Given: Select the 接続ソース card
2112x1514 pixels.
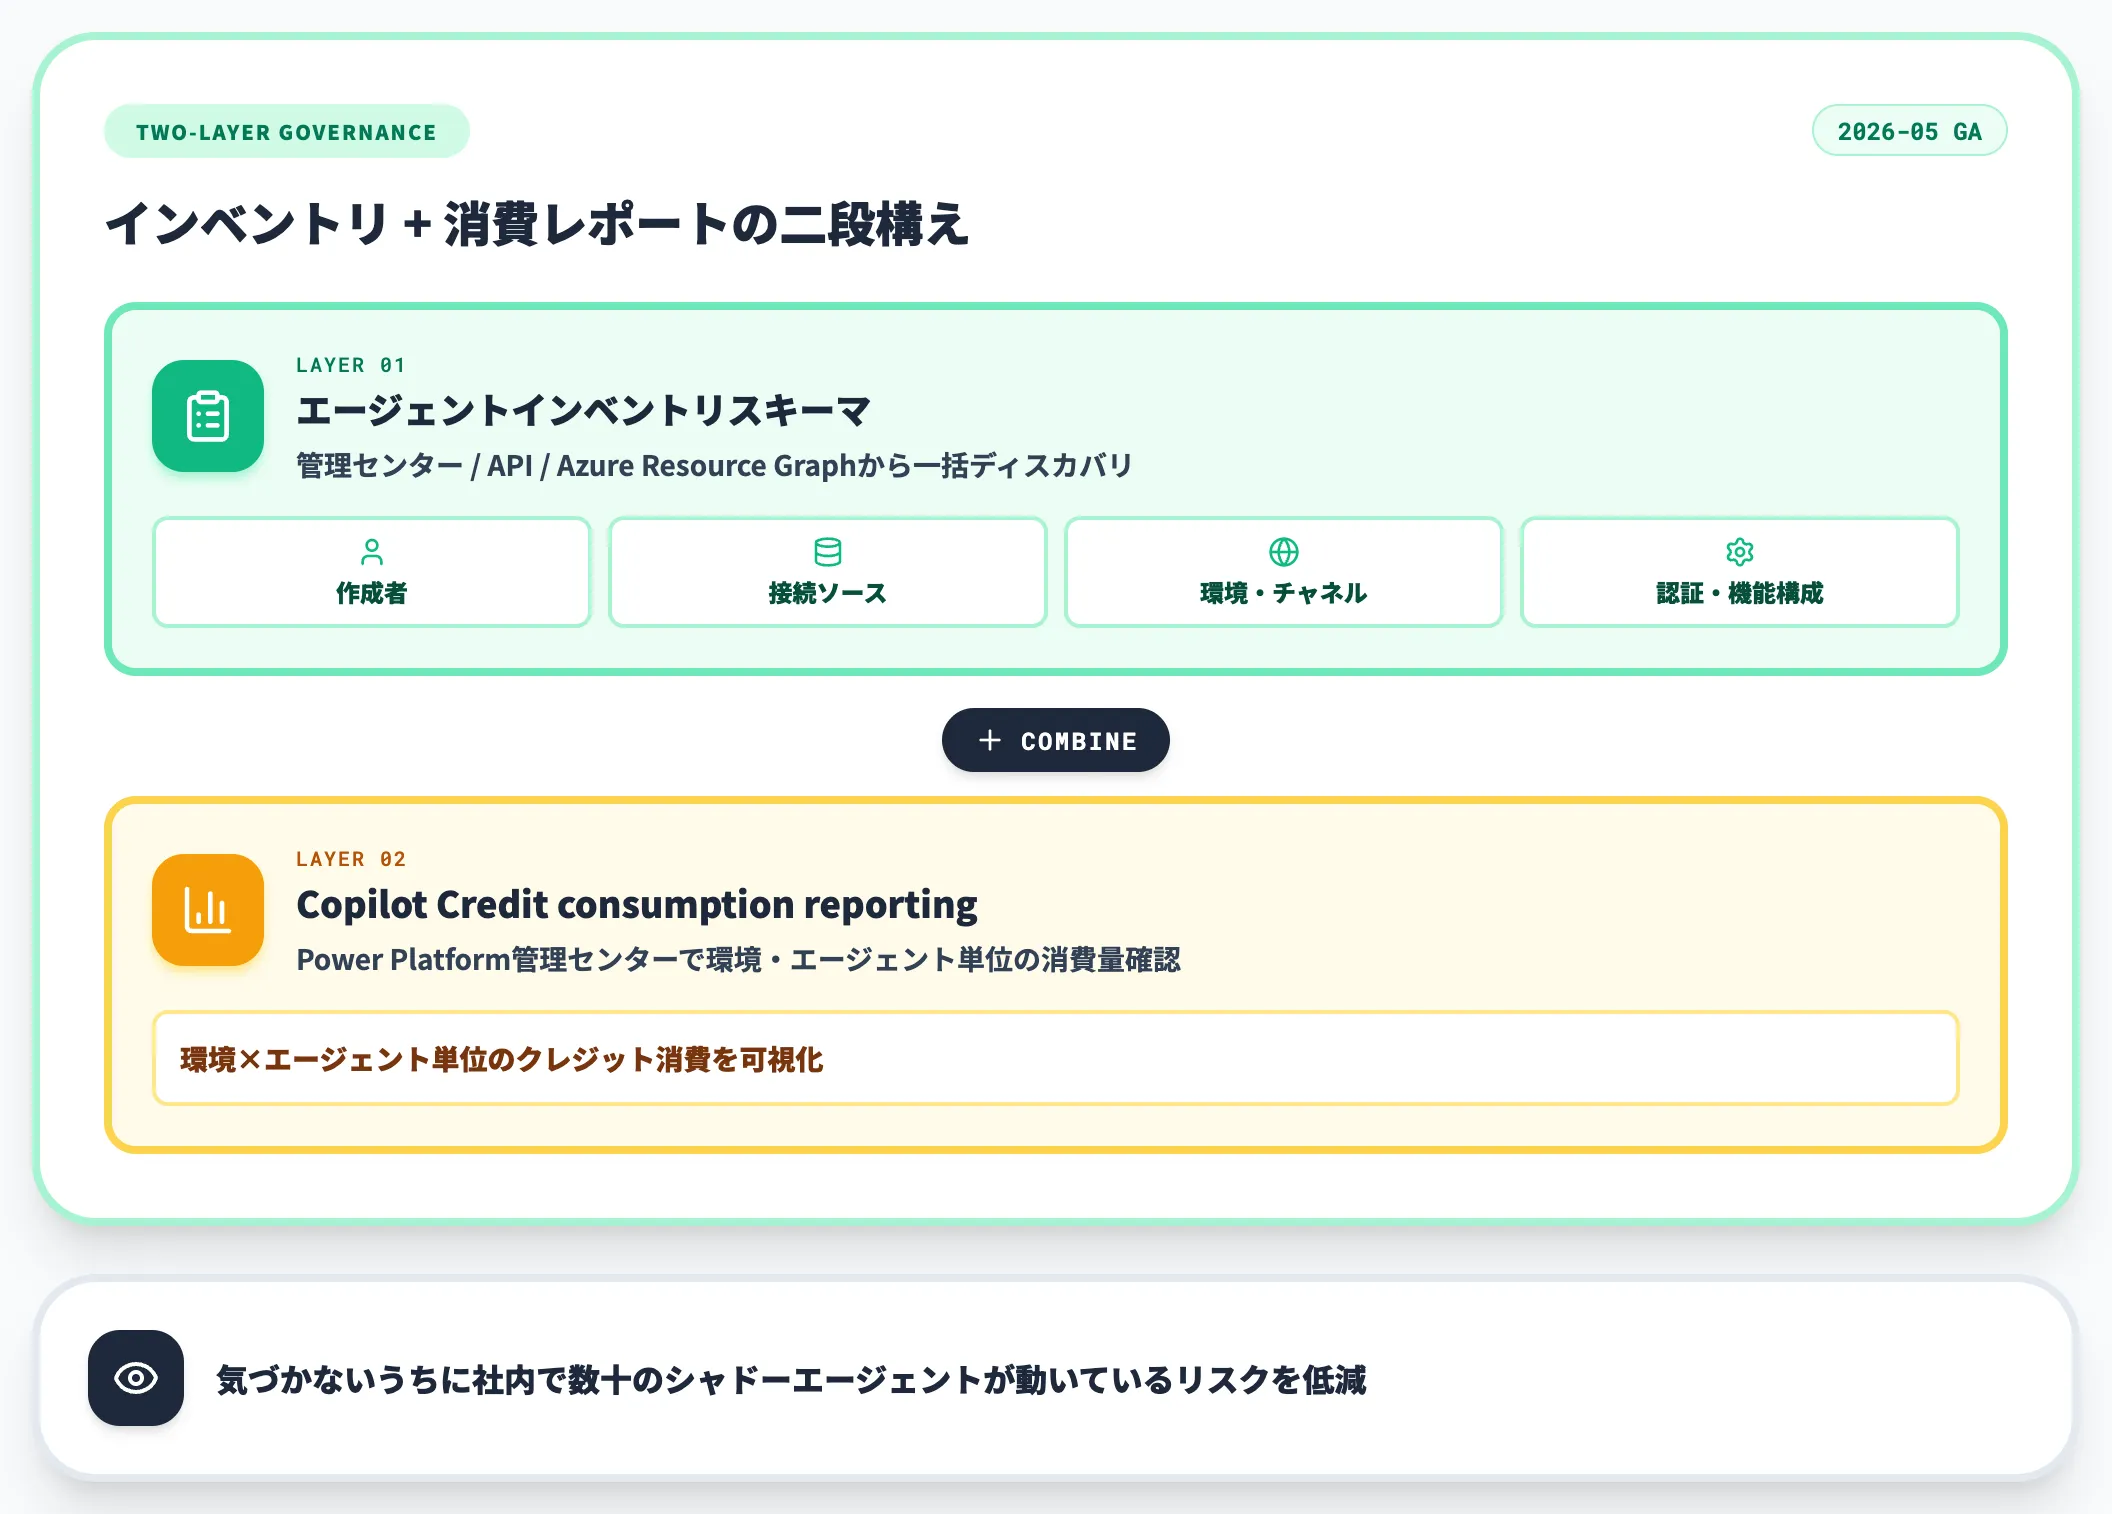Looking at the screenshot, I should [x=828, y=572].
